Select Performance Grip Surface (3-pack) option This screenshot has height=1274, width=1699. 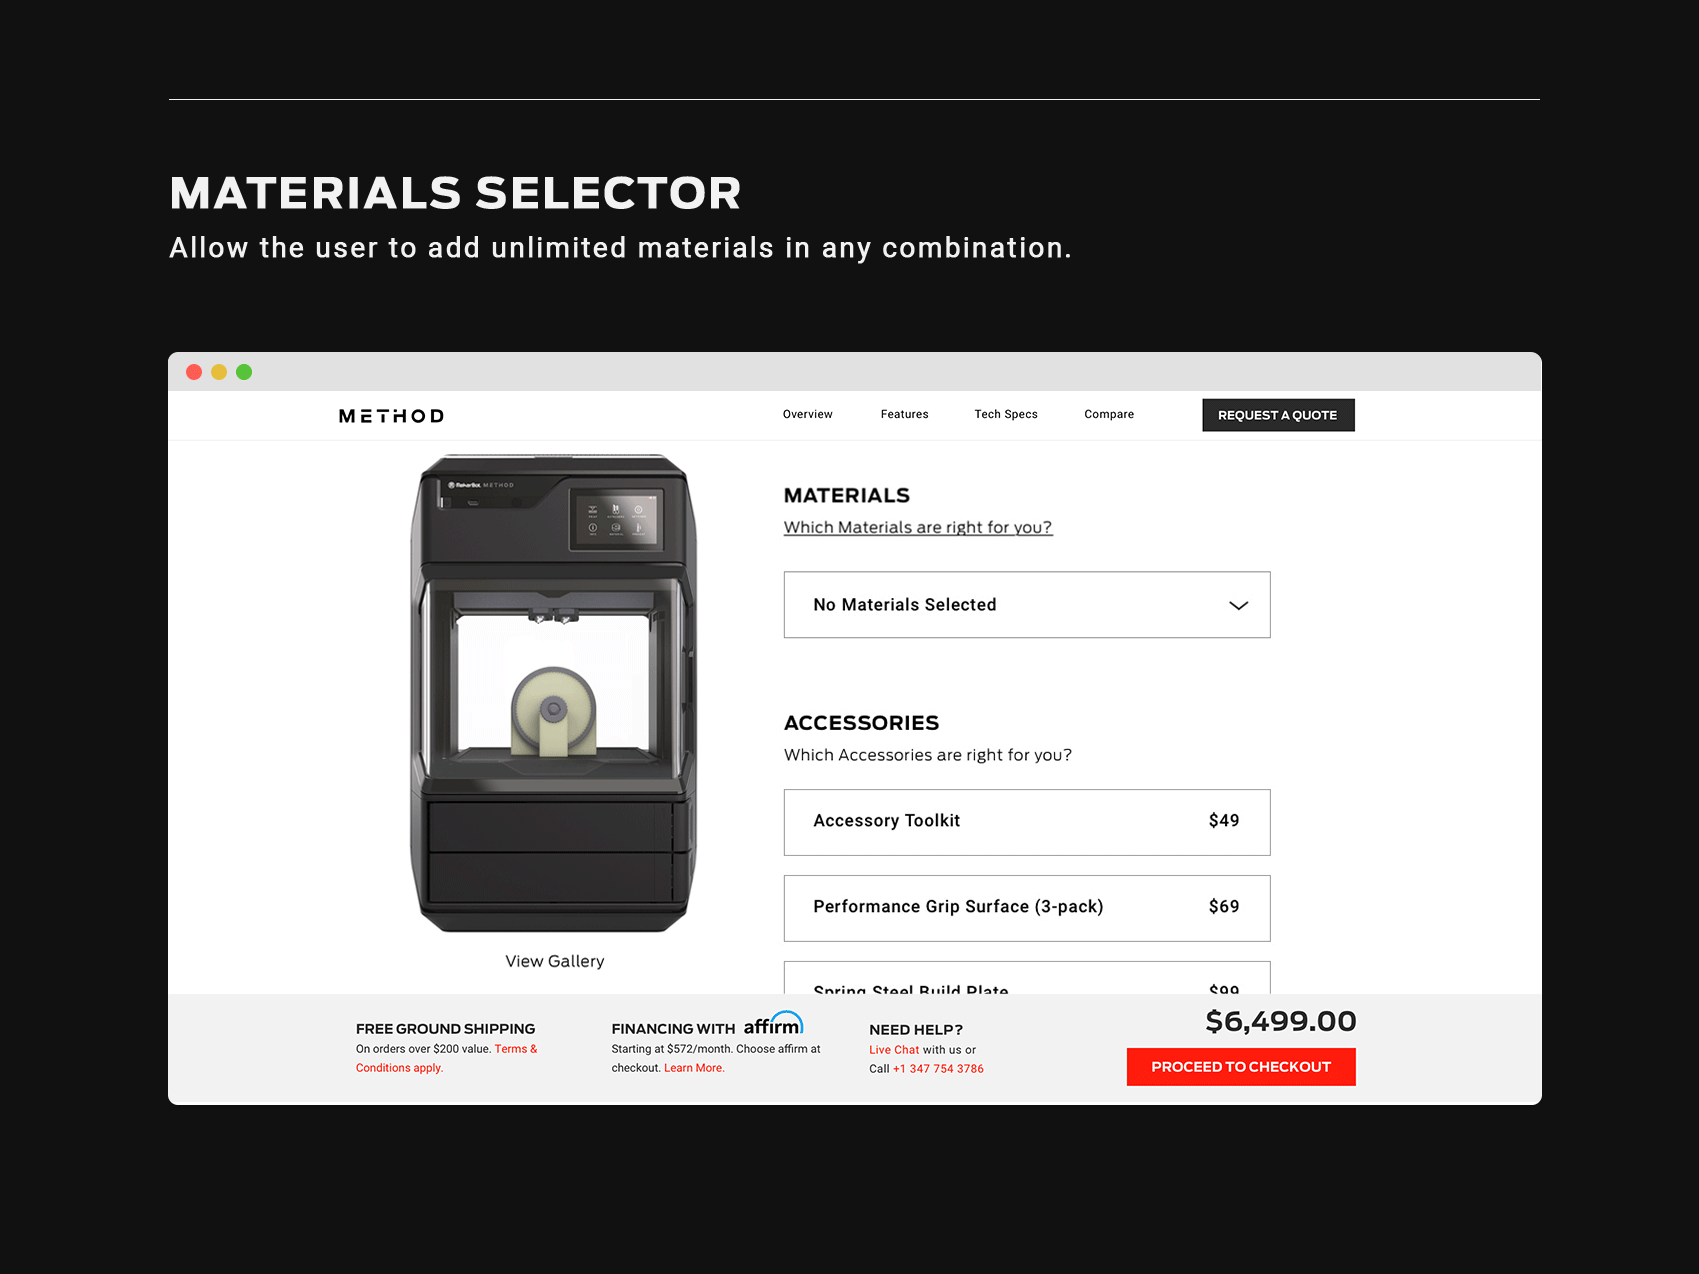(x=1027, y=908)
